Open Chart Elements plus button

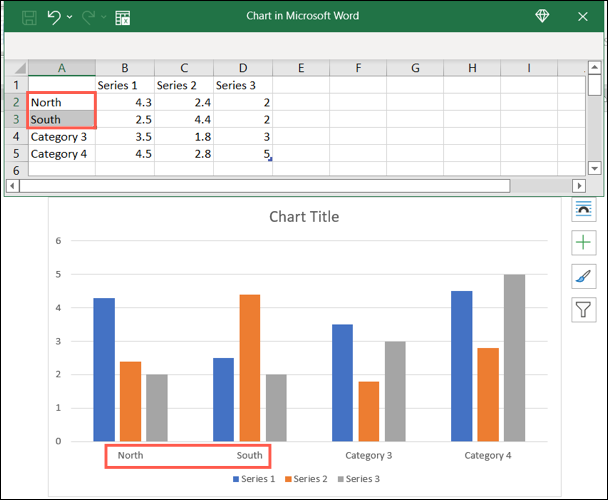pyautogui.click(x=584, y=243)
